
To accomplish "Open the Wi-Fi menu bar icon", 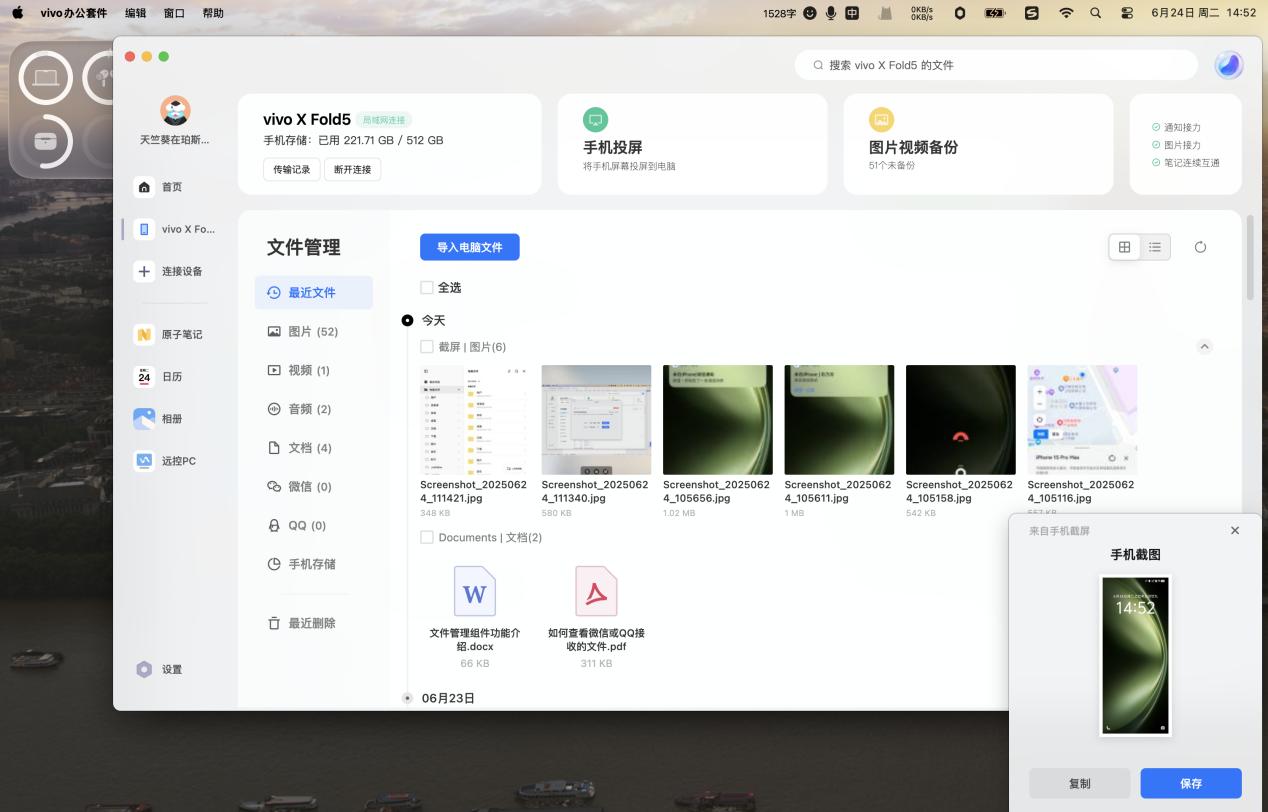I will (1066, 13).
